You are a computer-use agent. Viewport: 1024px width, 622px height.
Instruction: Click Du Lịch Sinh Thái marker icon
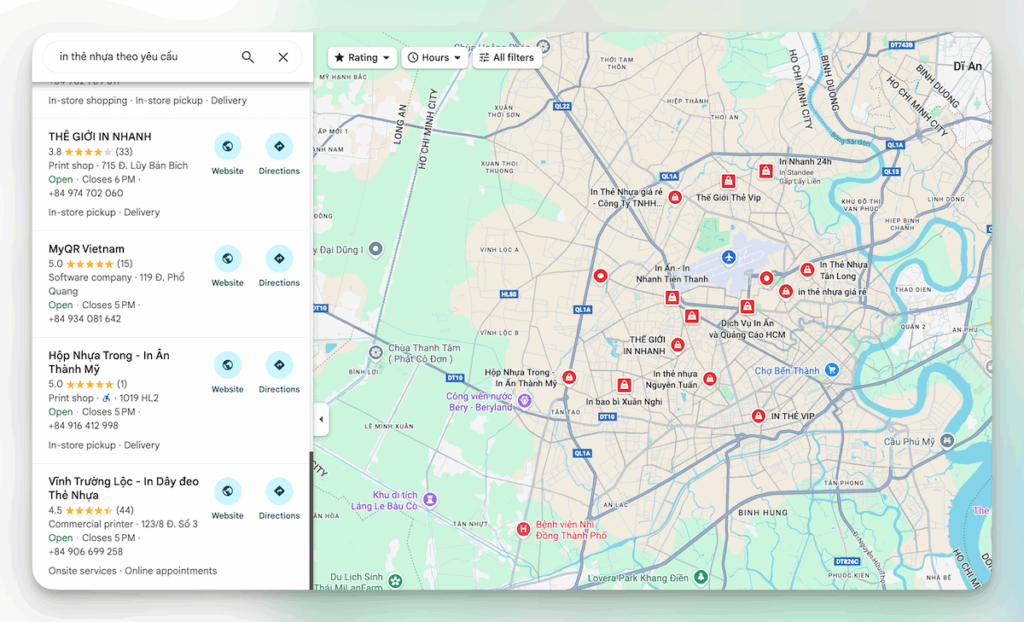394,580
